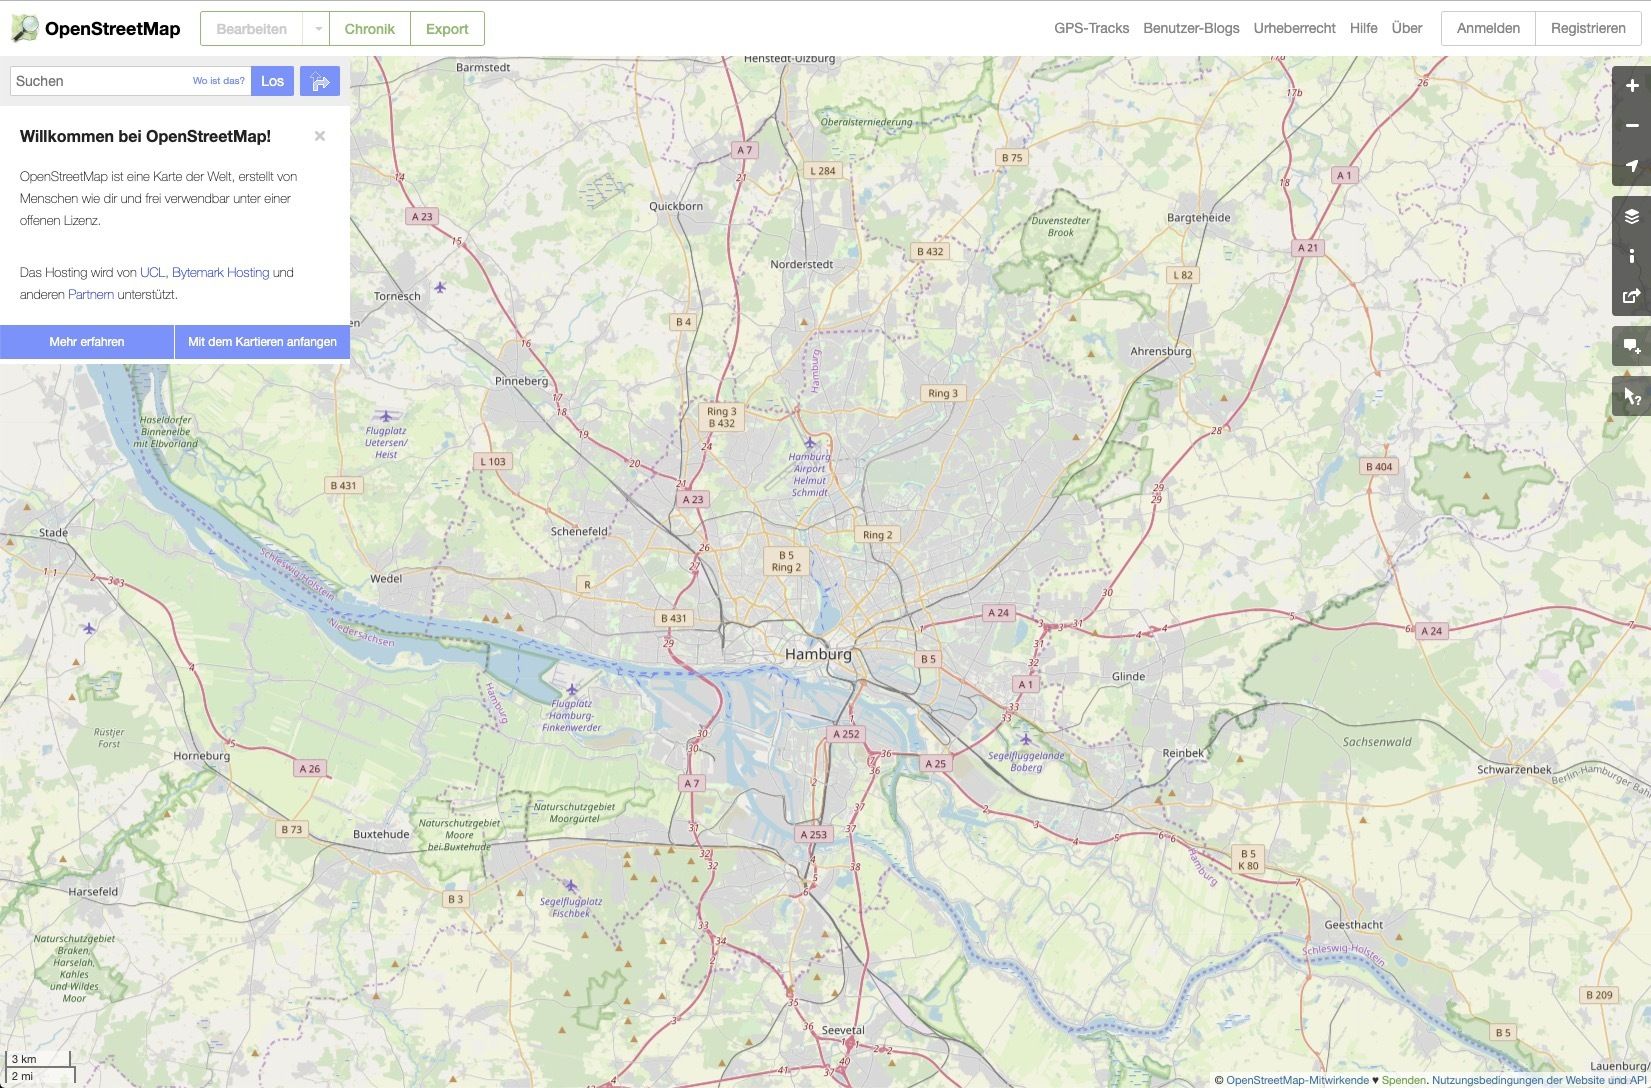Click the OpenStreetMap logo
Image resolution: width=1651 pixels, height=1088 pixels.
(95, 28)
